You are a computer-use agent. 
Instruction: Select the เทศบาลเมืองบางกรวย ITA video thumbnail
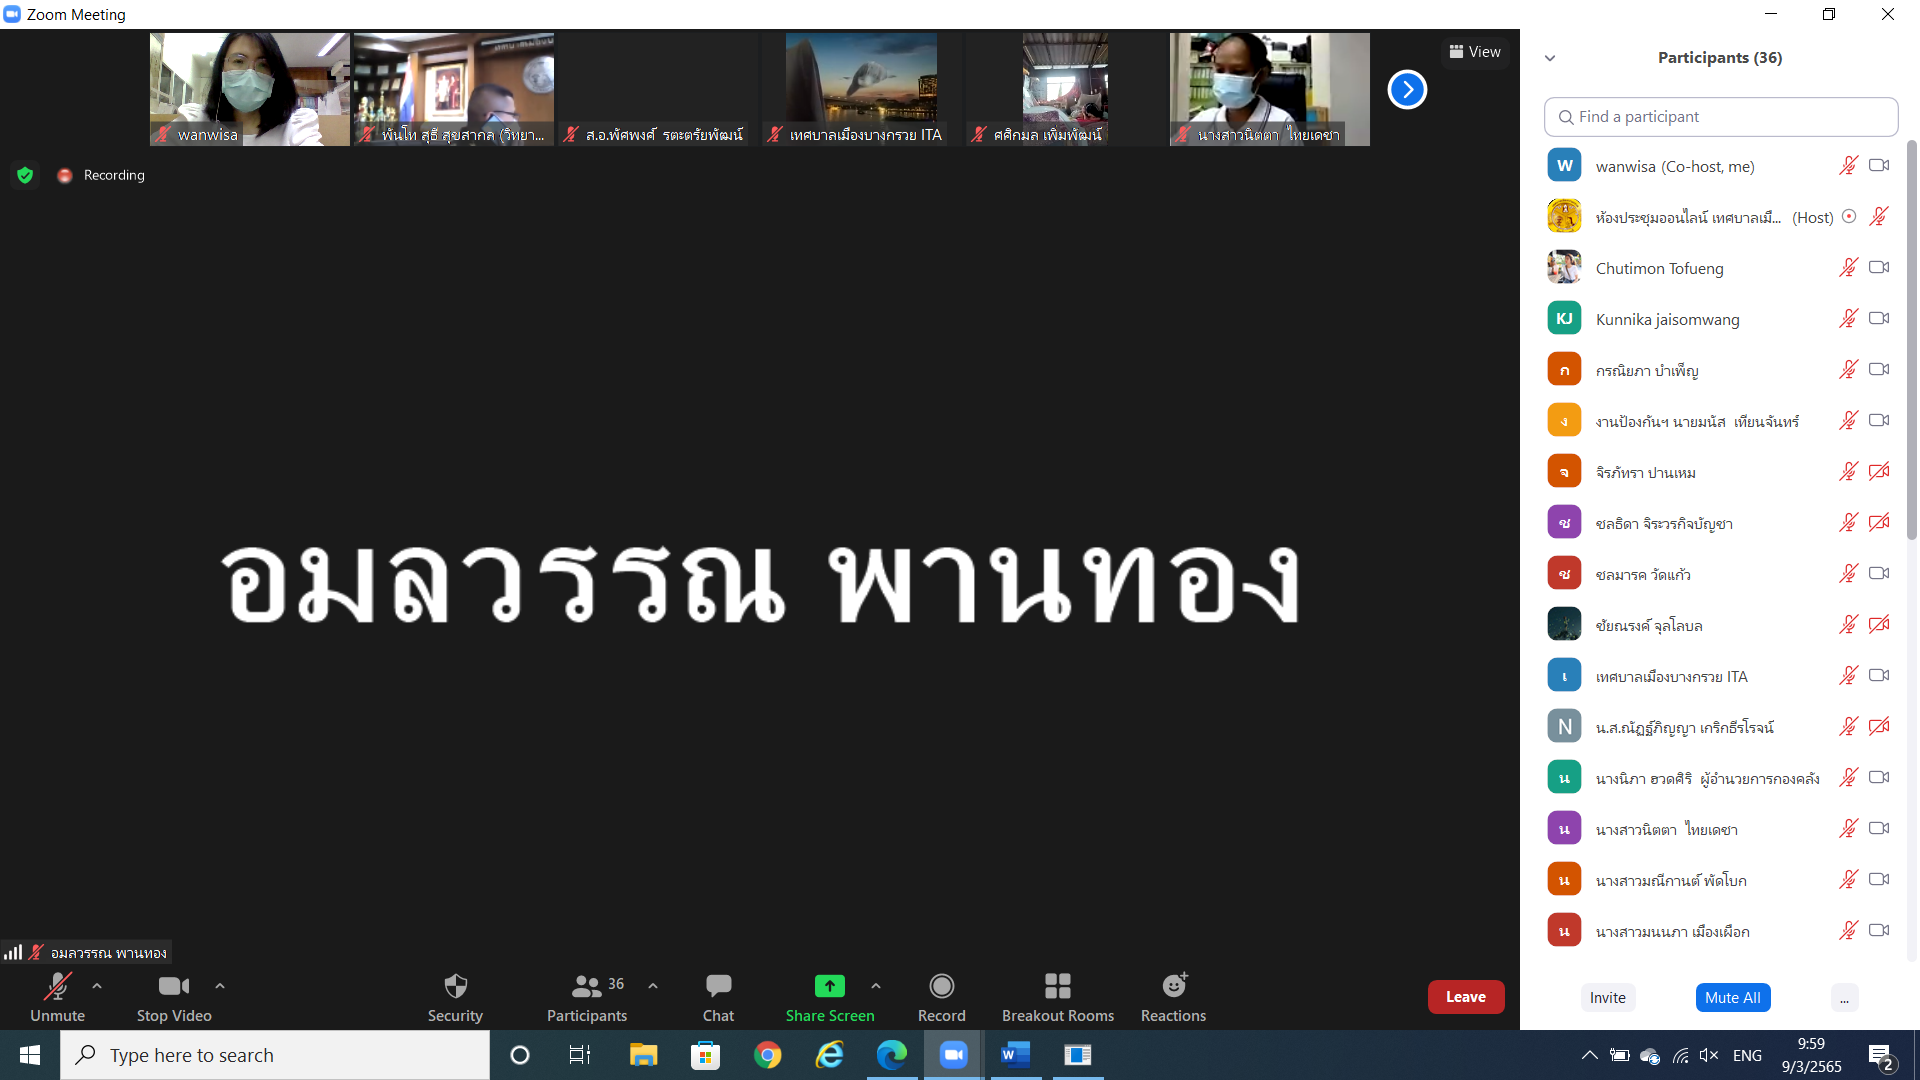pyautogui.click(x=861, y=89)
